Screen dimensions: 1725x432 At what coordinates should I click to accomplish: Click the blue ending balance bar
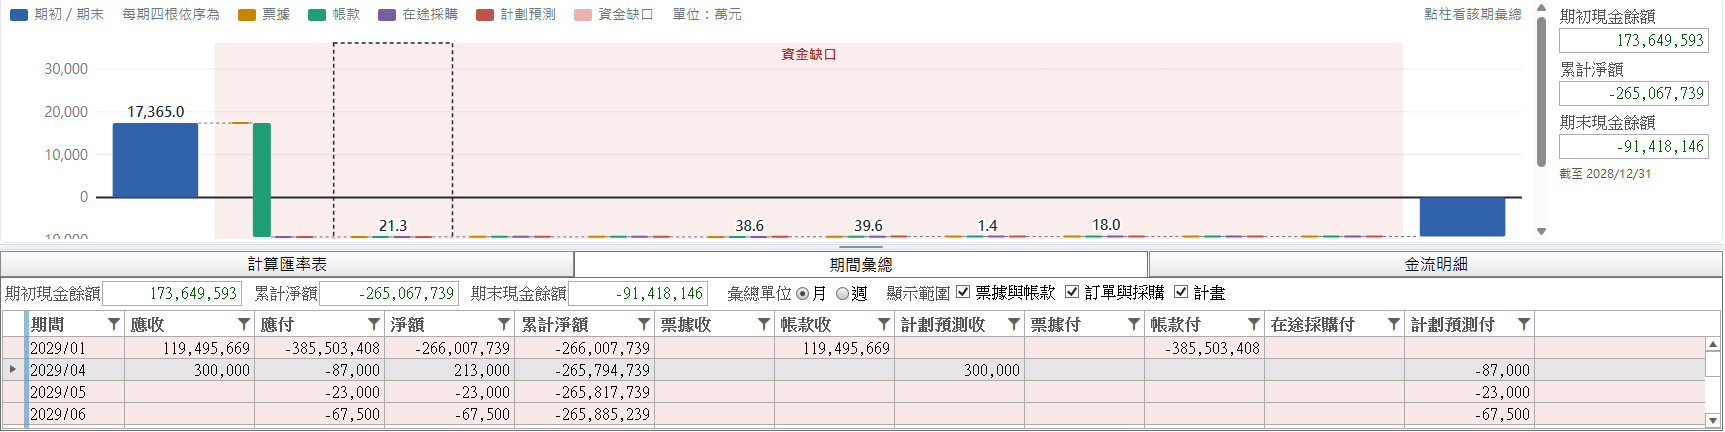pos(1462,217)
